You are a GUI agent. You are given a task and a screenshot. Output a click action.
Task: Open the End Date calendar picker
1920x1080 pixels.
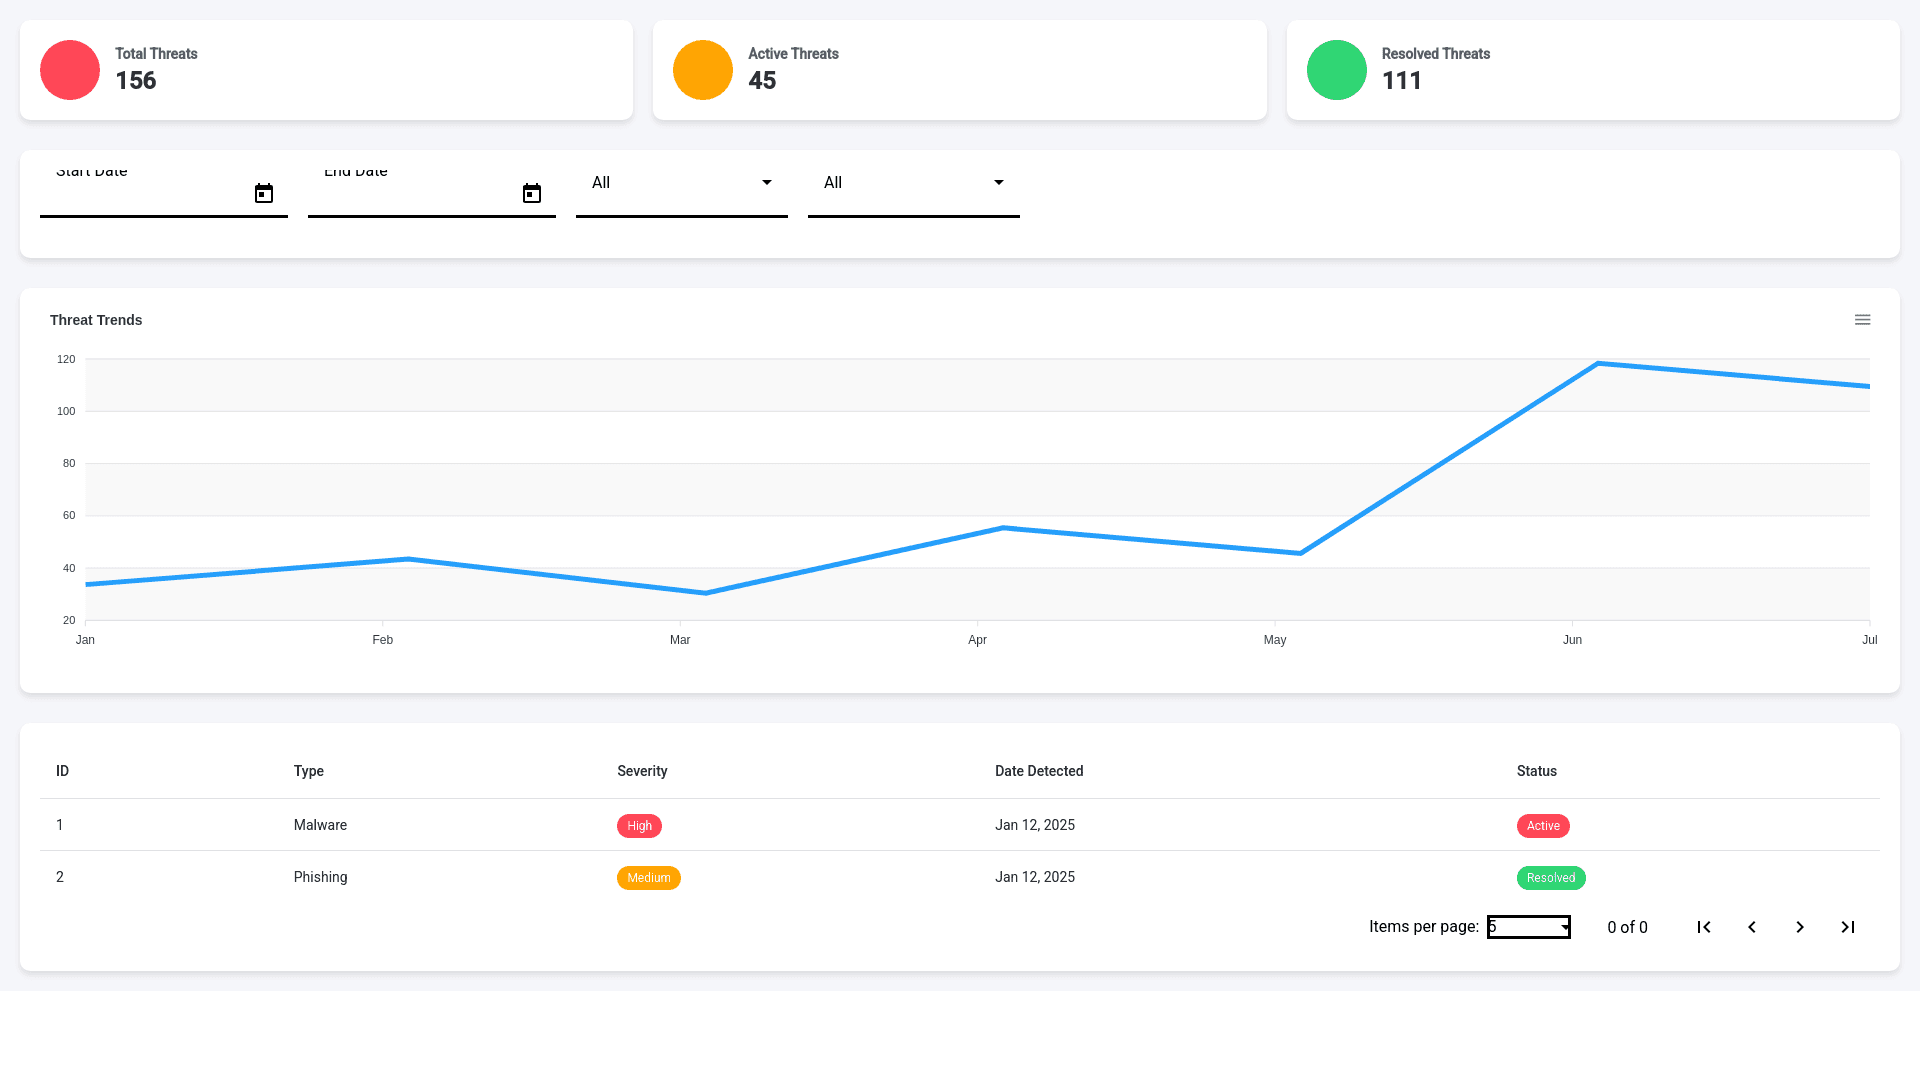pos(532,193)
